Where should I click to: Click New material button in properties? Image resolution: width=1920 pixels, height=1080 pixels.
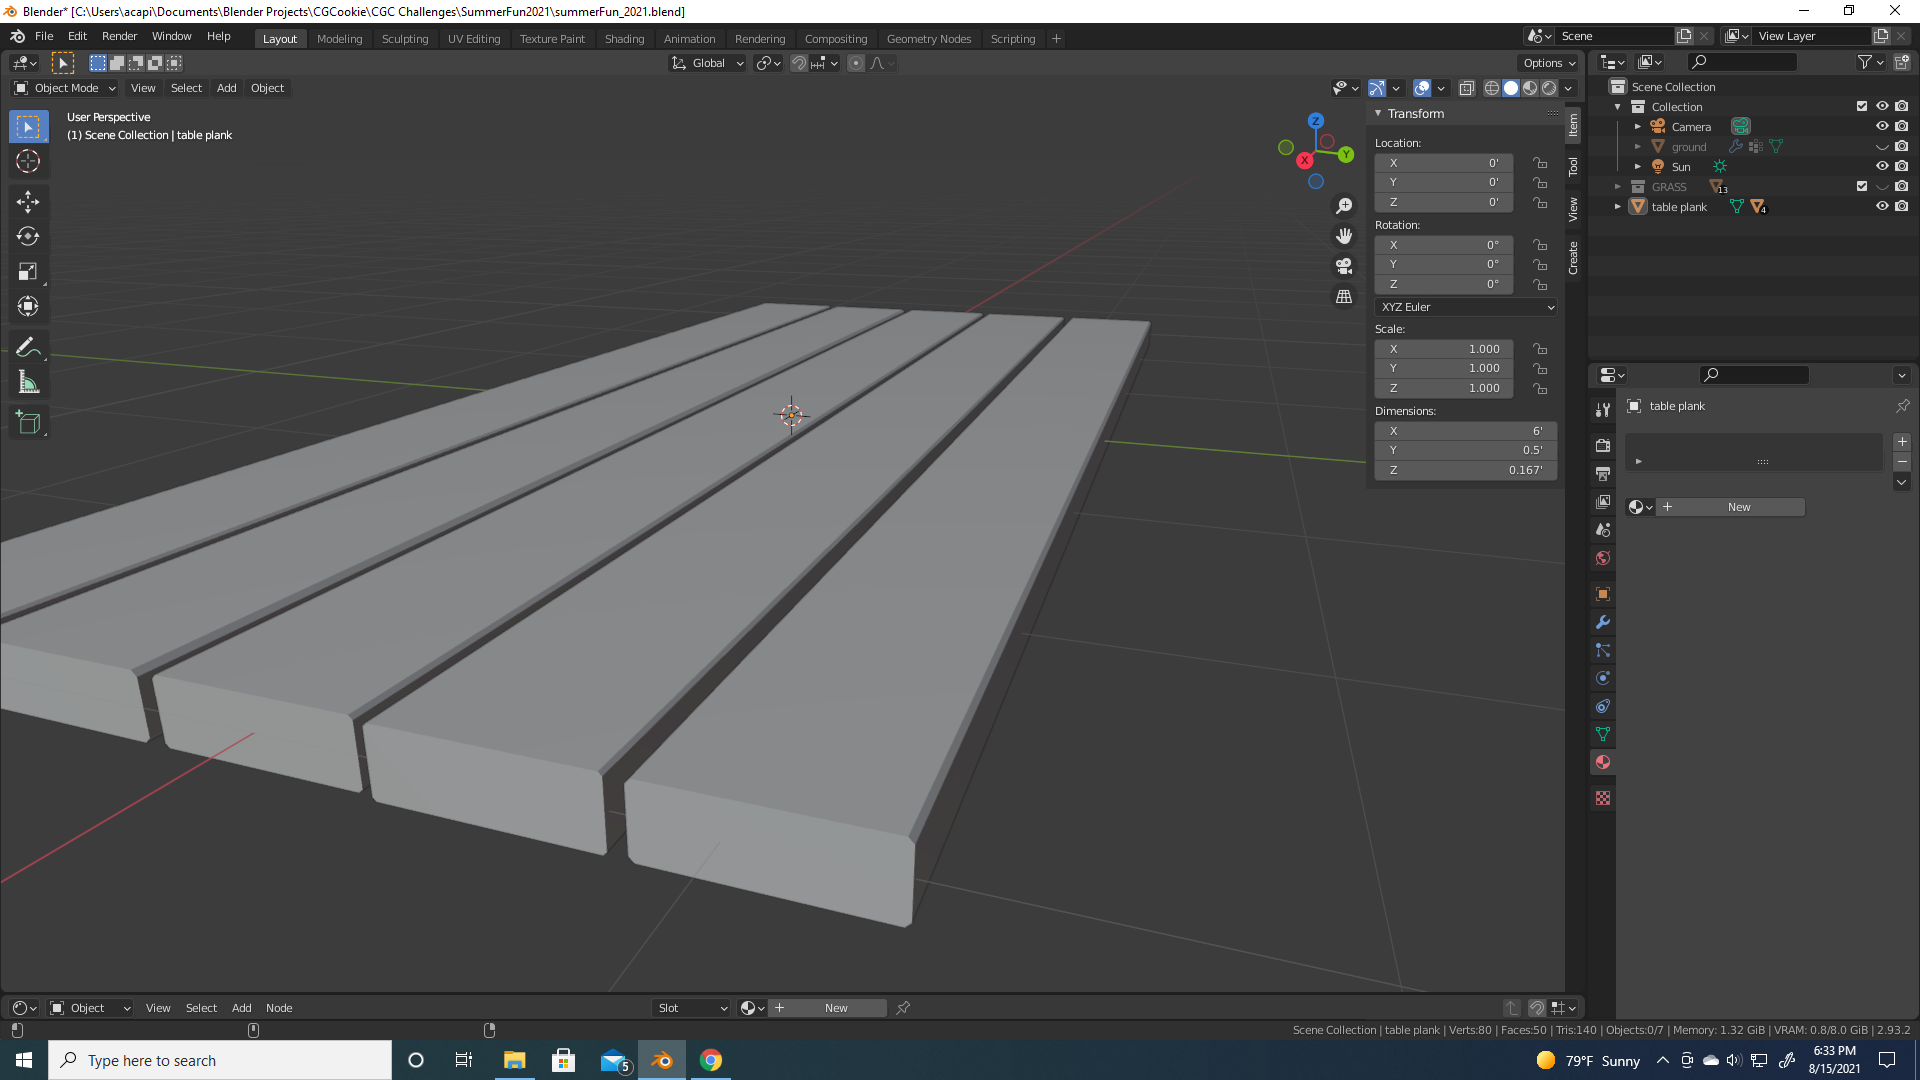coord(1738,507)
